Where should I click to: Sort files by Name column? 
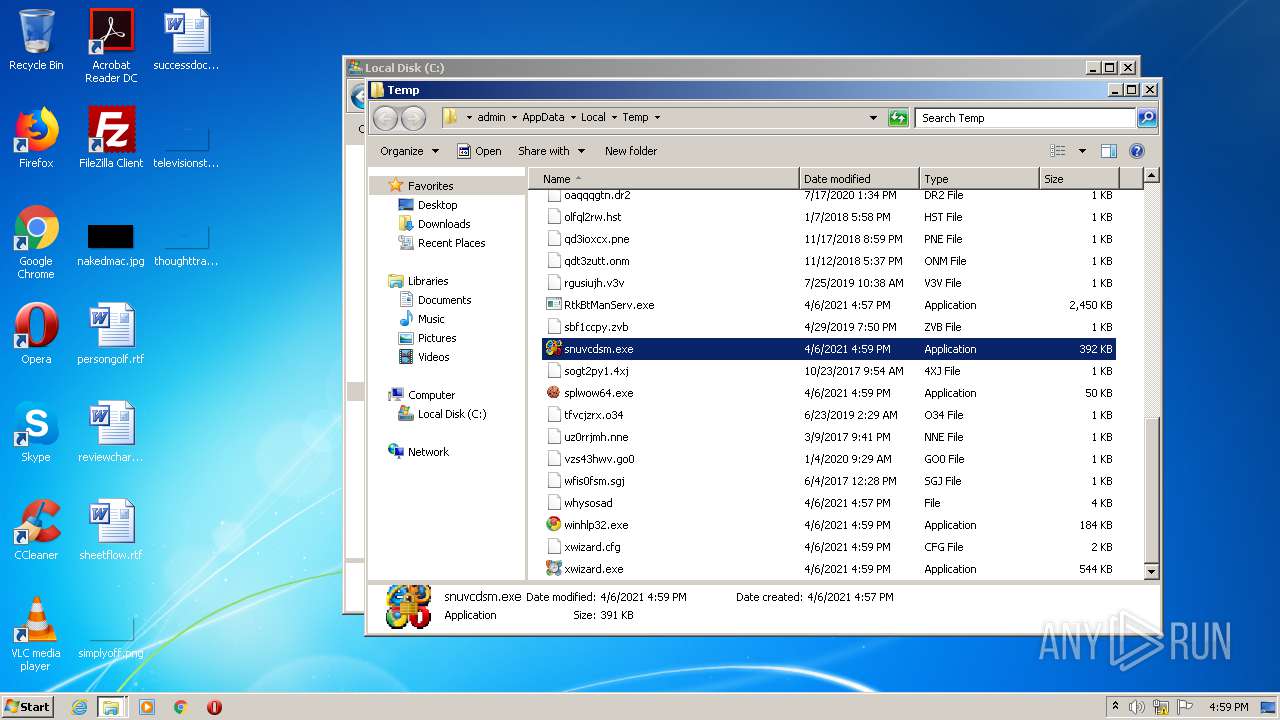pos(664,179)
